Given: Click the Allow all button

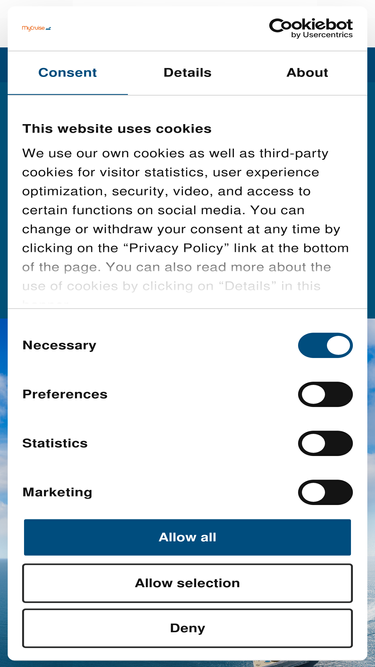Looking at the screenshot, I should (x=188, y=537).
